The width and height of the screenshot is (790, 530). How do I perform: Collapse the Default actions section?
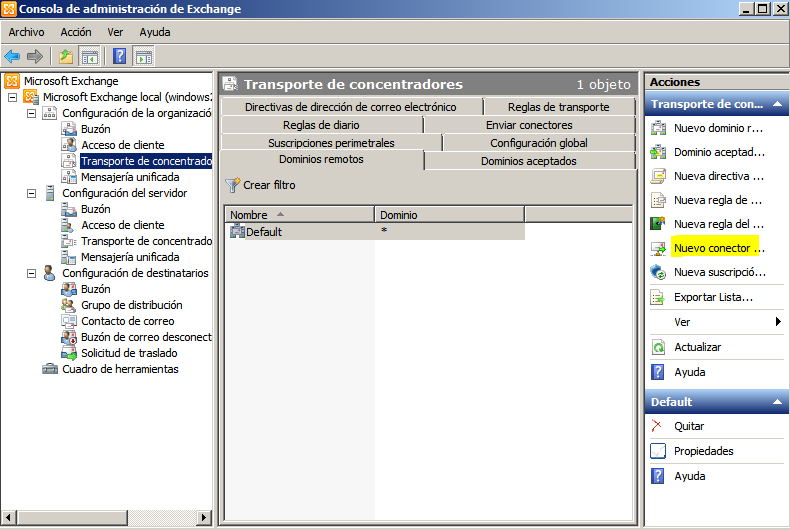777,402
